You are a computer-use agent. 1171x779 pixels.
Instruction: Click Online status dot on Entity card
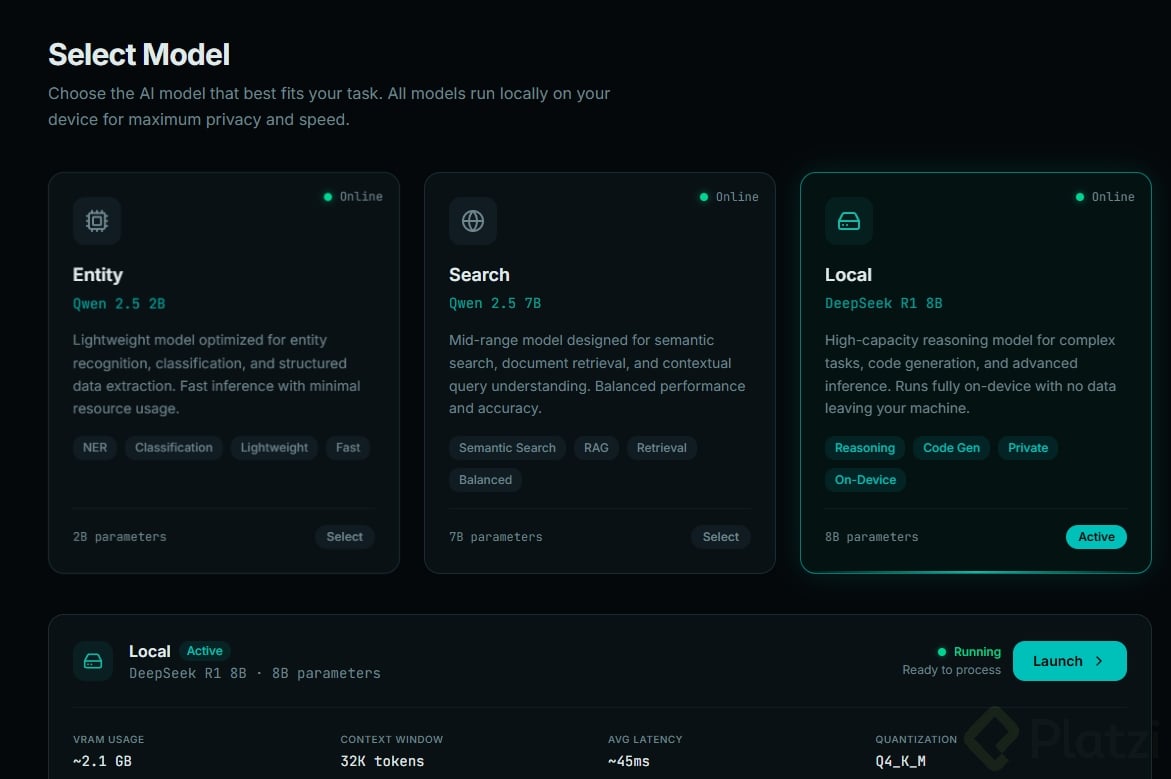(328, 197)
